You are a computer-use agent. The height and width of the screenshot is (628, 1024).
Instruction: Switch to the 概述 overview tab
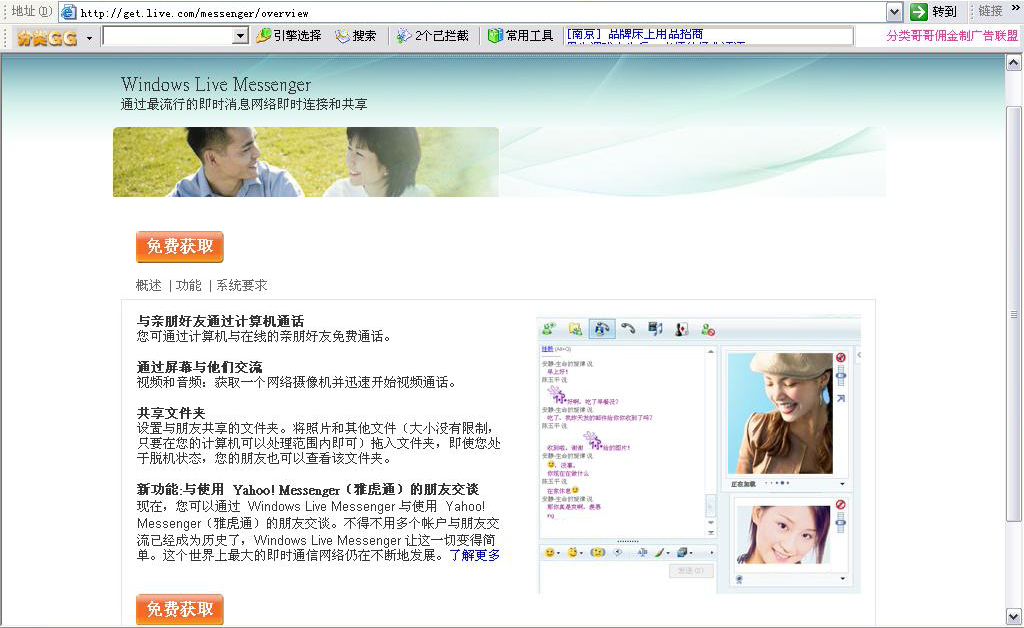tap(148, 285)
